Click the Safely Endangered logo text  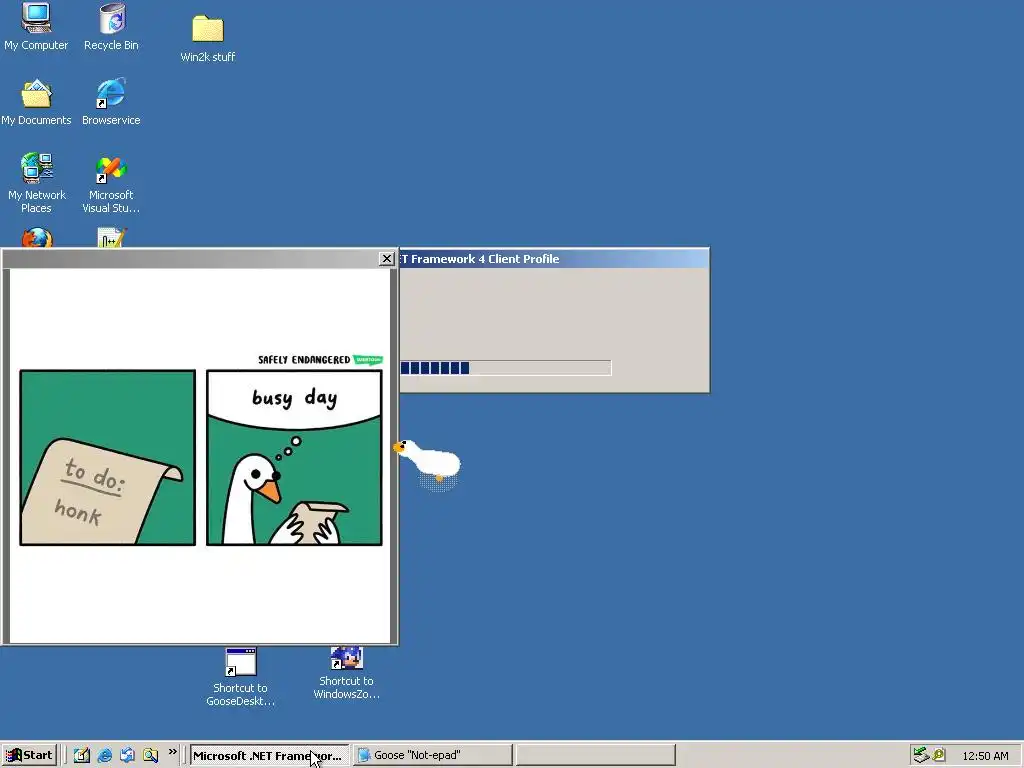304,360
